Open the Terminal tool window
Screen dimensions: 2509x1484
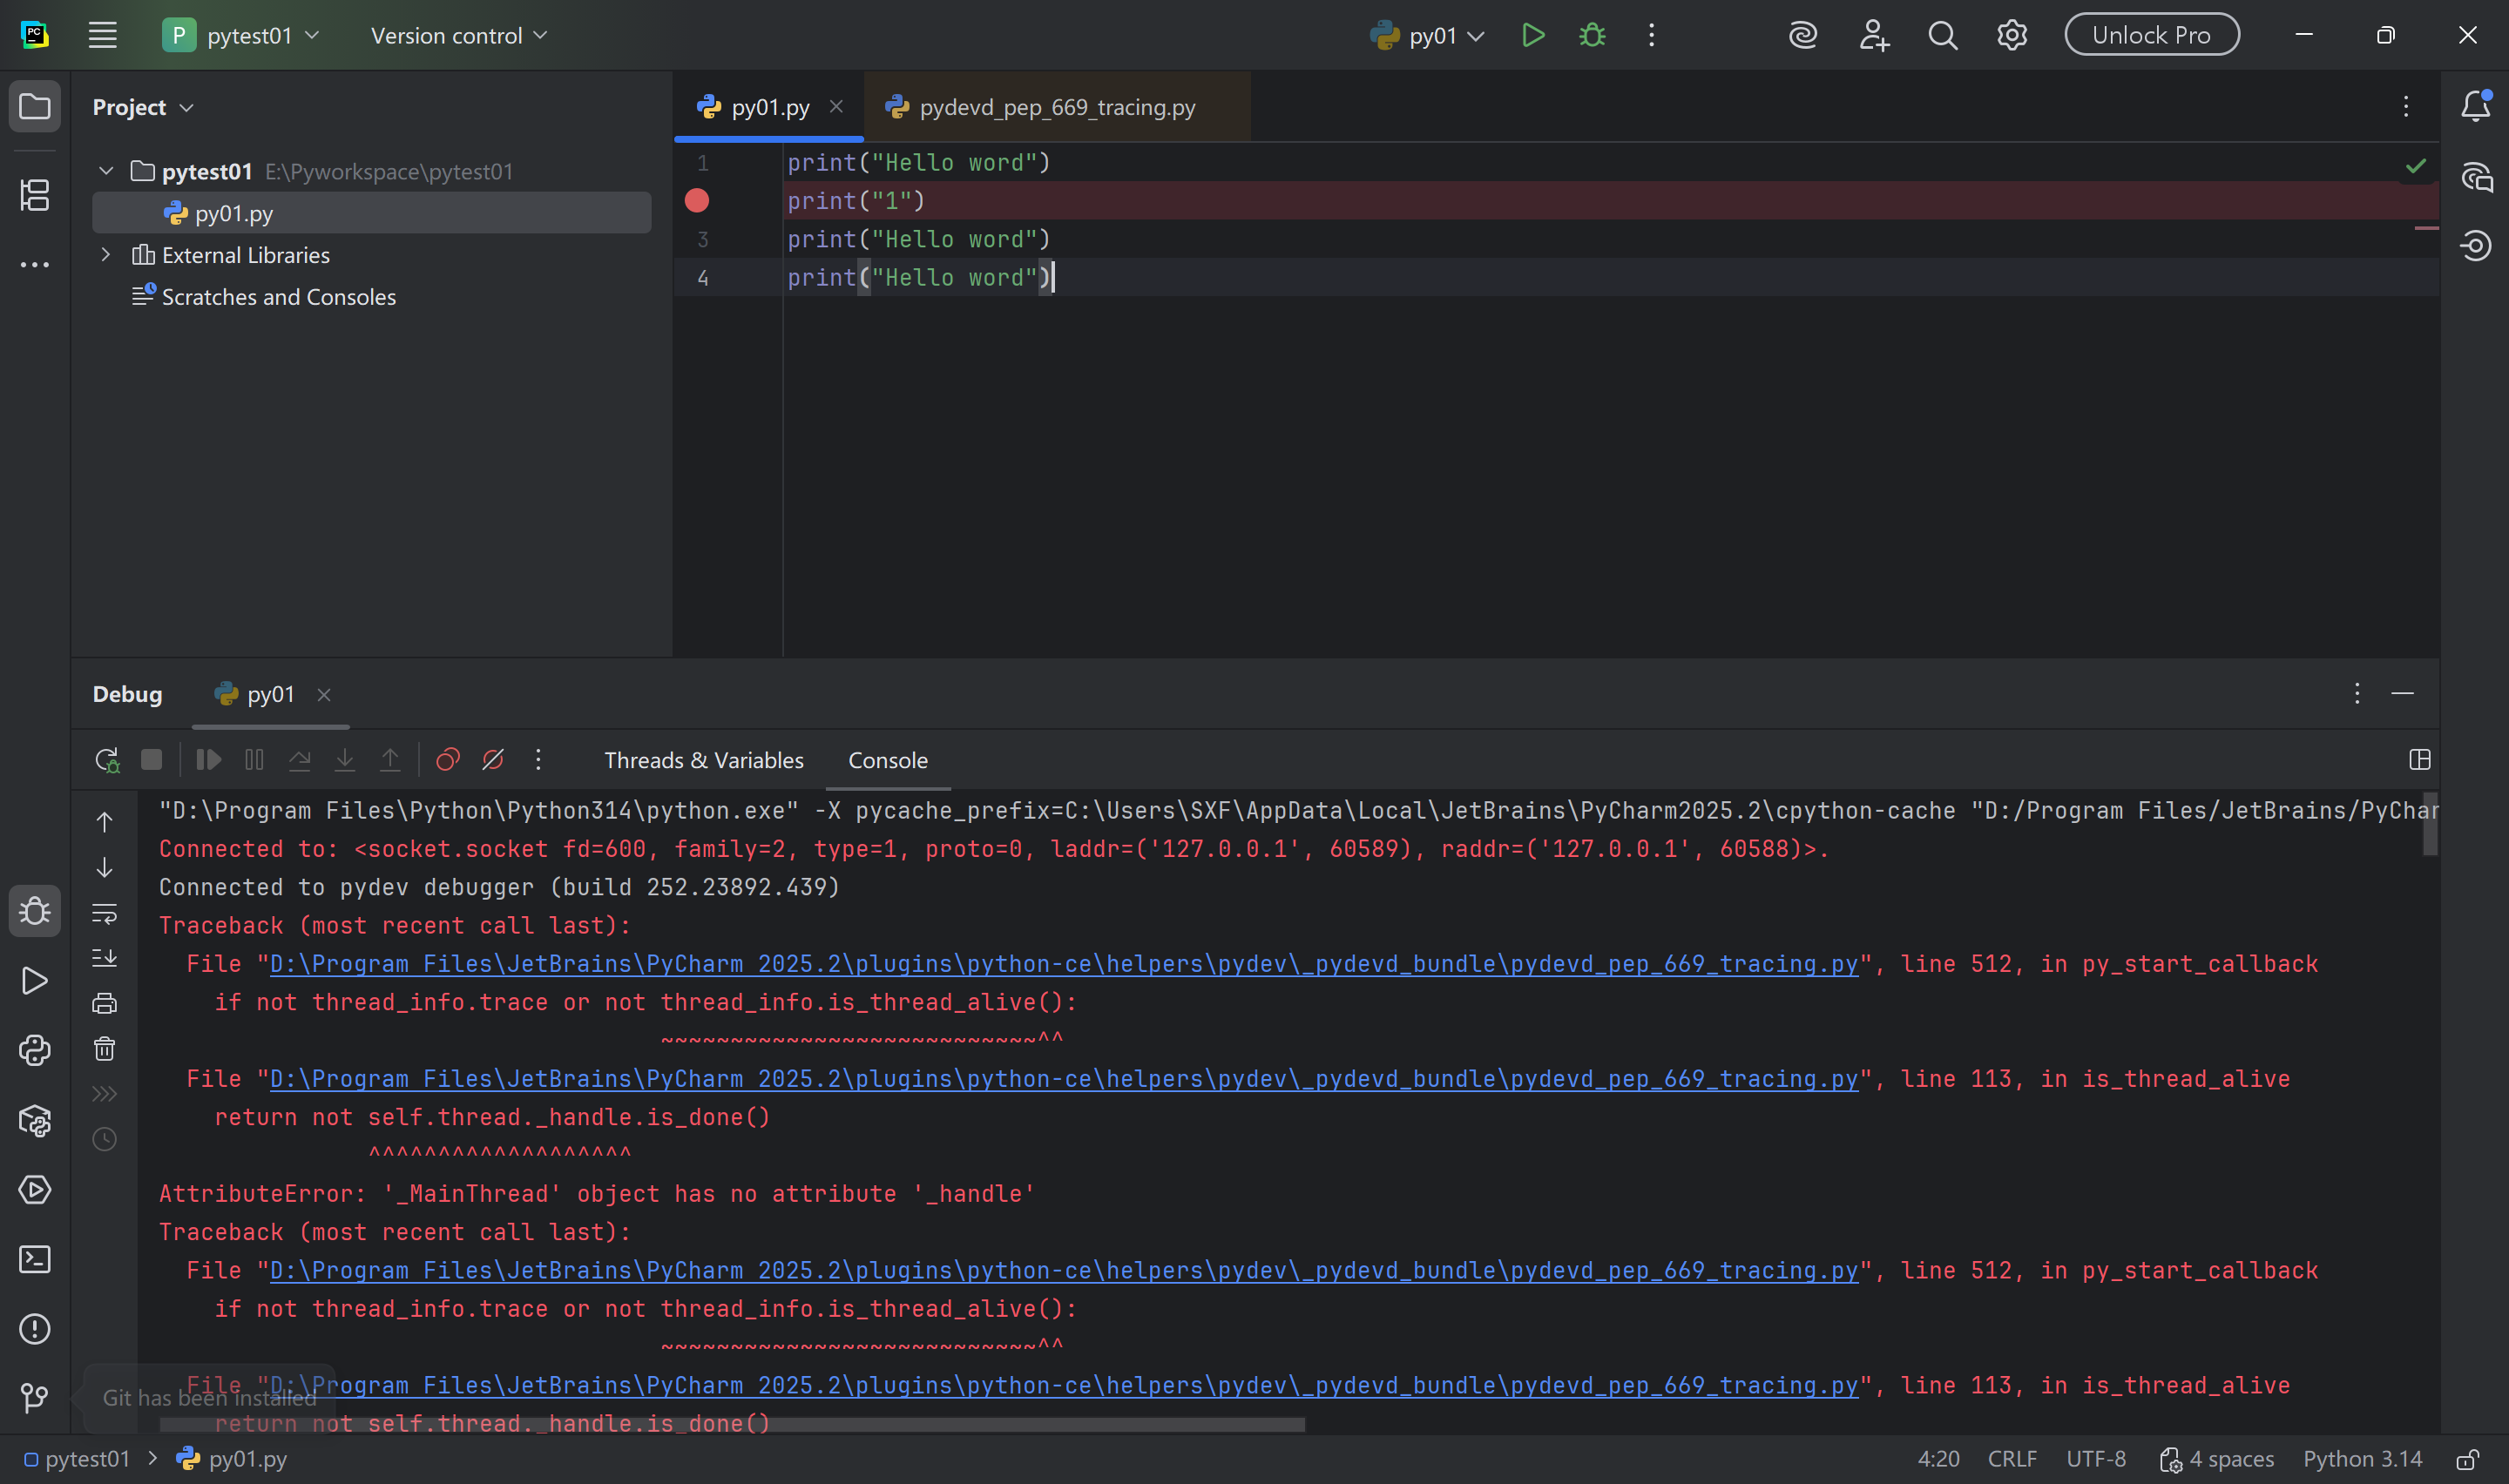[35, 1259]
